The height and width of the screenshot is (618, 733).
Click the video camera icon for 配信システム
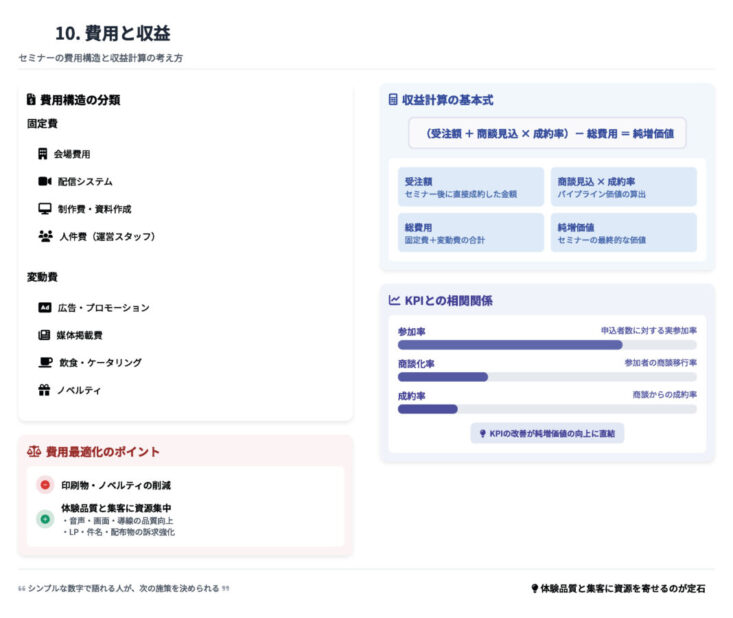44,181
